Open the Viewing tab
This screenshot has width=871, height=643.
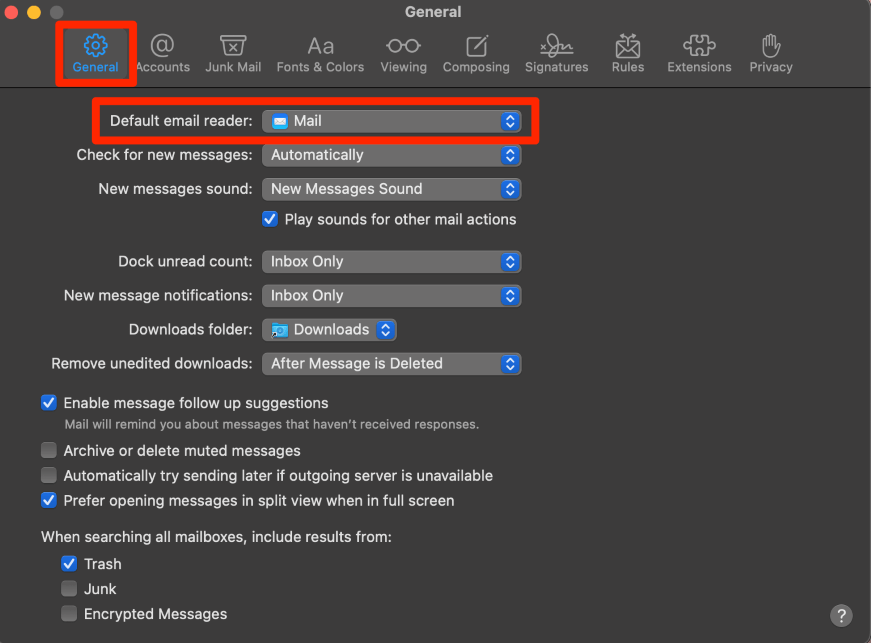pyautogui.click(x=404, y=54)
